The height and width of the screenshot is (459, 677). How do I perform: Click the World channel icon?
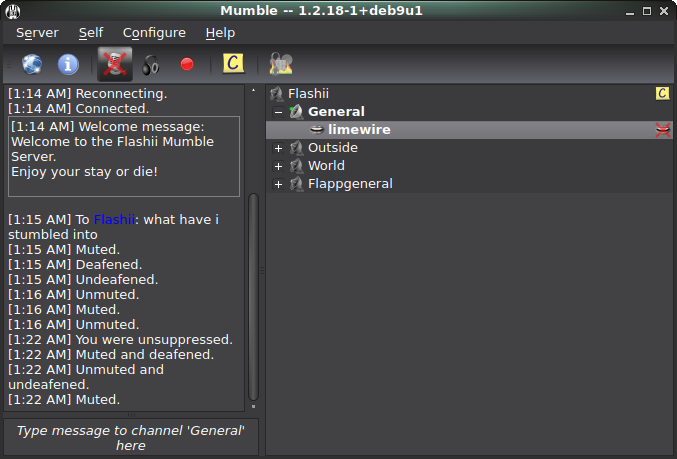tap(296, 166)
